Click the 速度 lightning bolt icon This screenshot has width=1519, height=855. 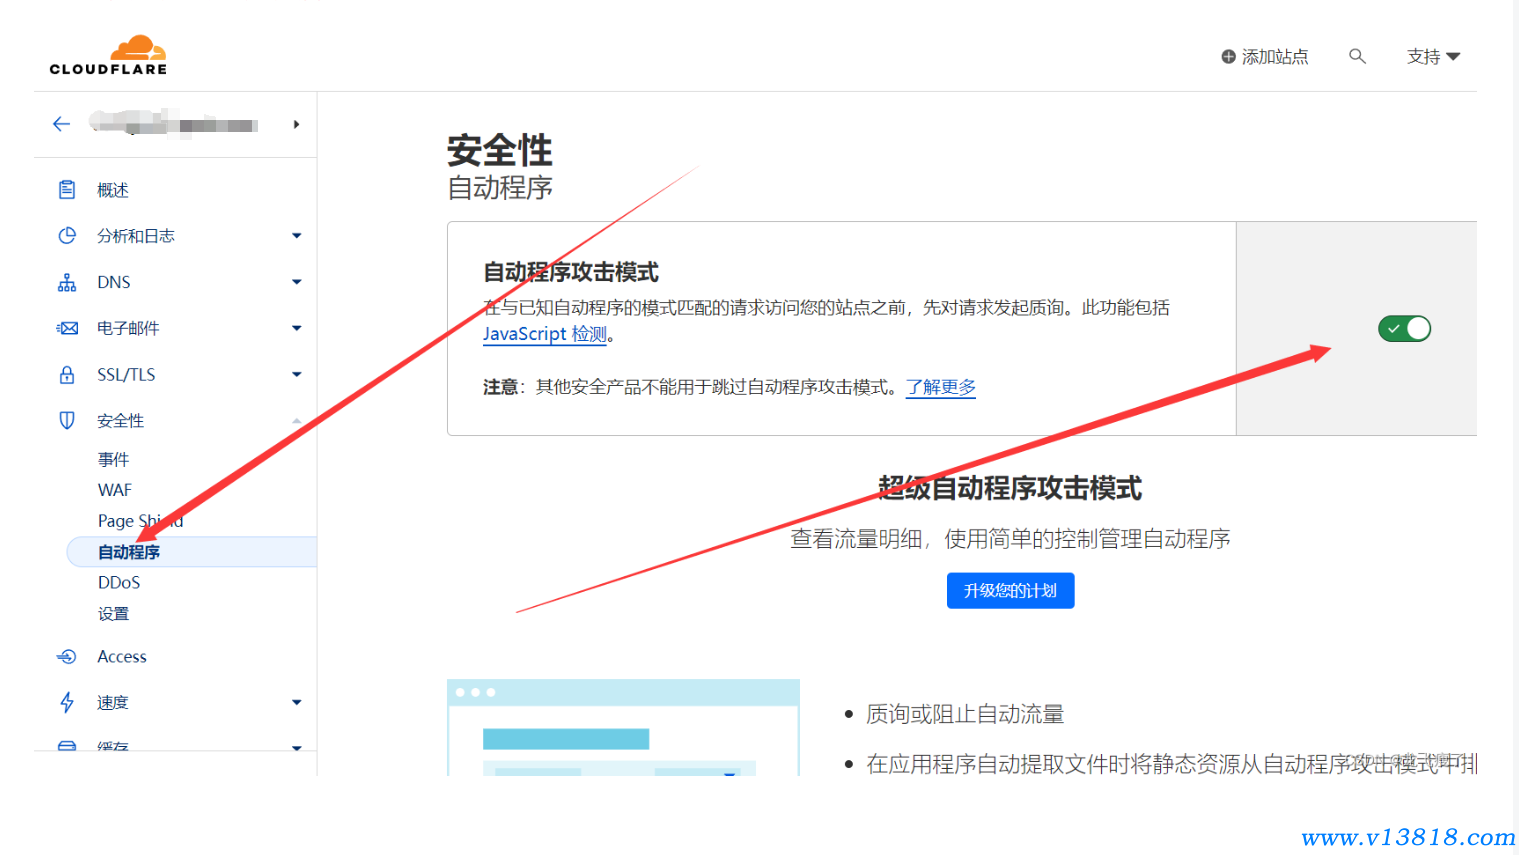(x=67, y=703)
